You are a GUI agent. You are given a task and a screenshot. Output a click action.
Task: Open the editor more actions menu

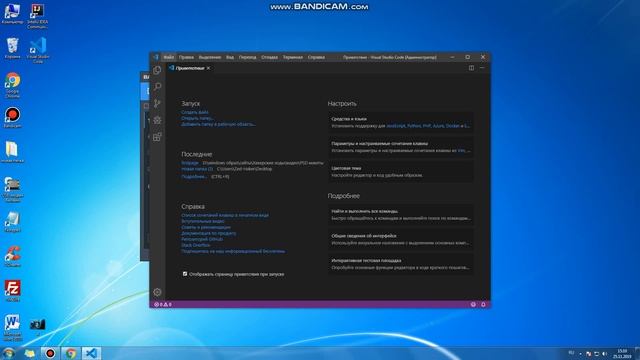(482, 68)
